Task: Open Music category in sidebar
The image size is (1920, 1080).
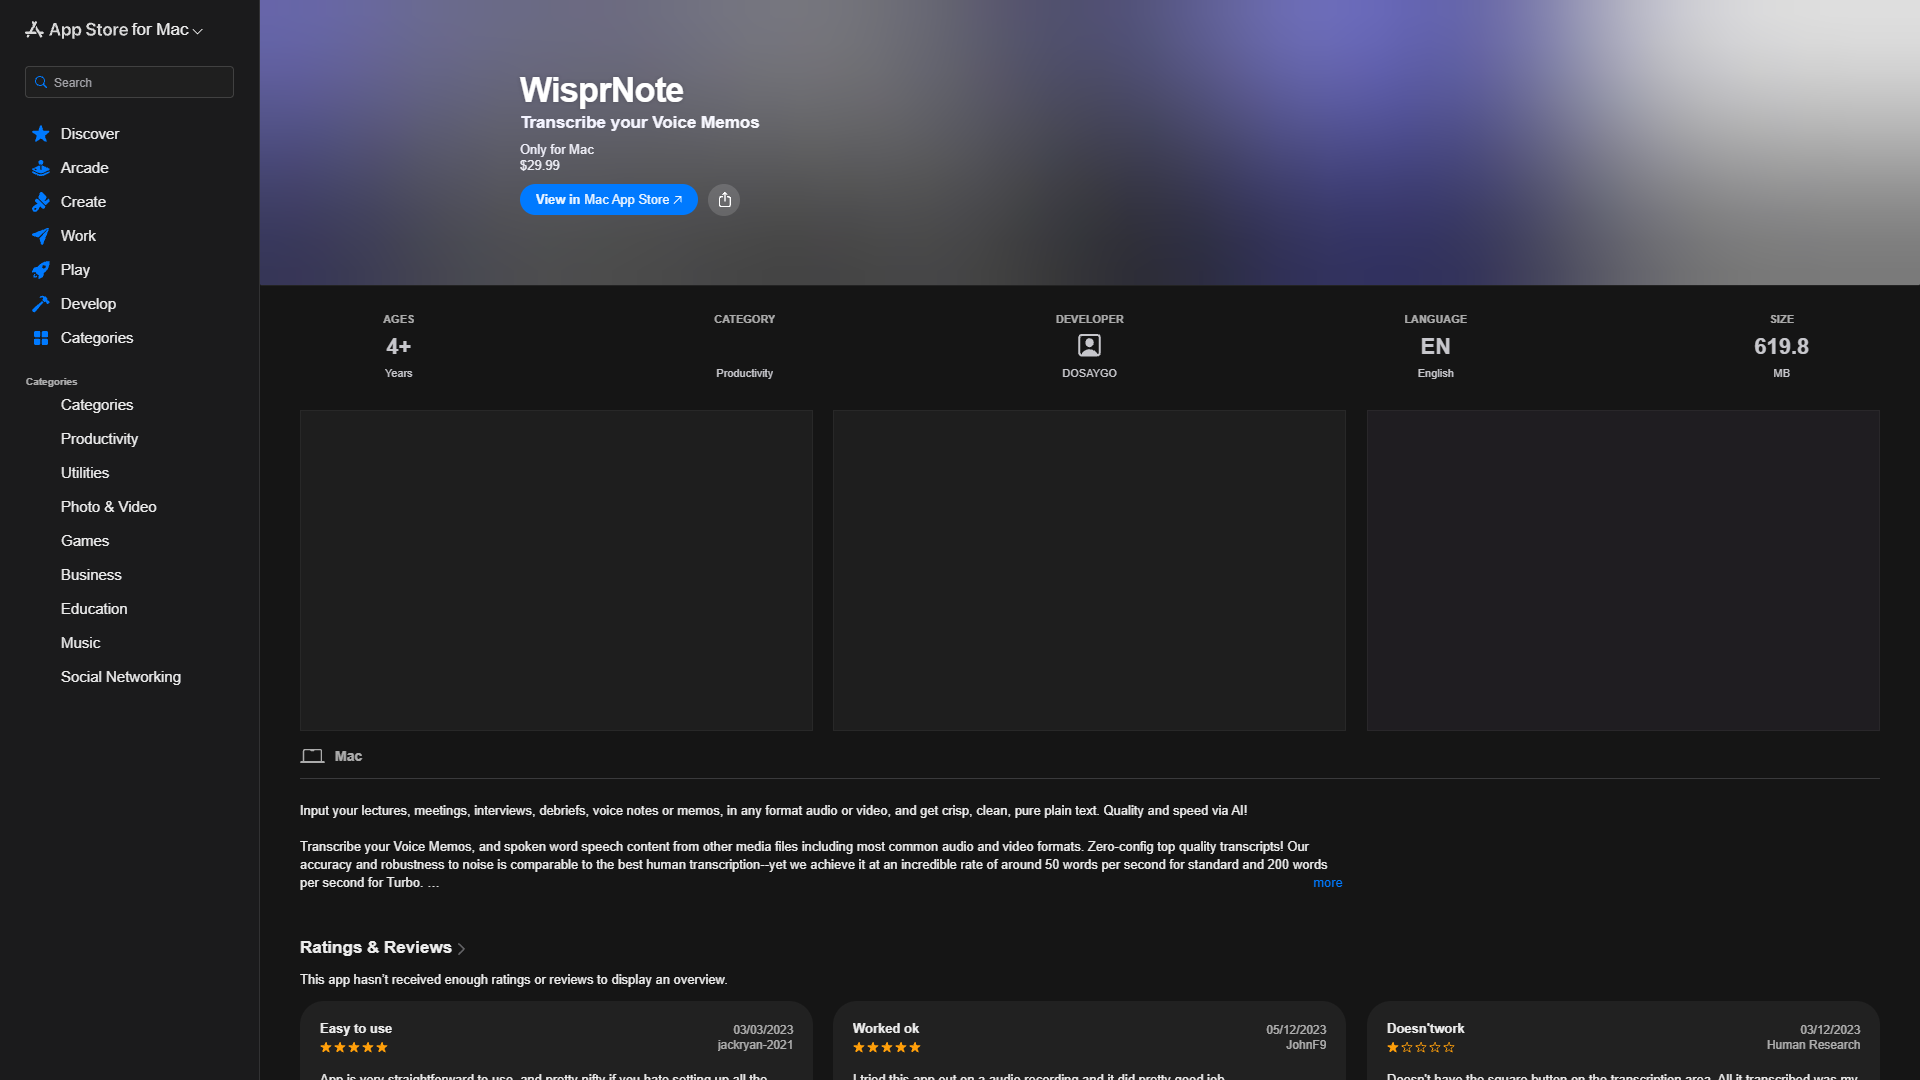Action: [80, 643]
